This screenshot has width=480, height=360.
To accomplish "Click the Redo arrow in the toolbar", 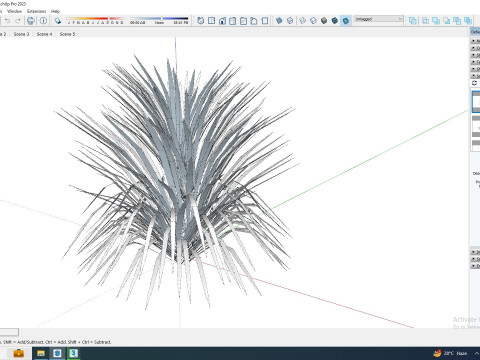I will tap(18, 21).
